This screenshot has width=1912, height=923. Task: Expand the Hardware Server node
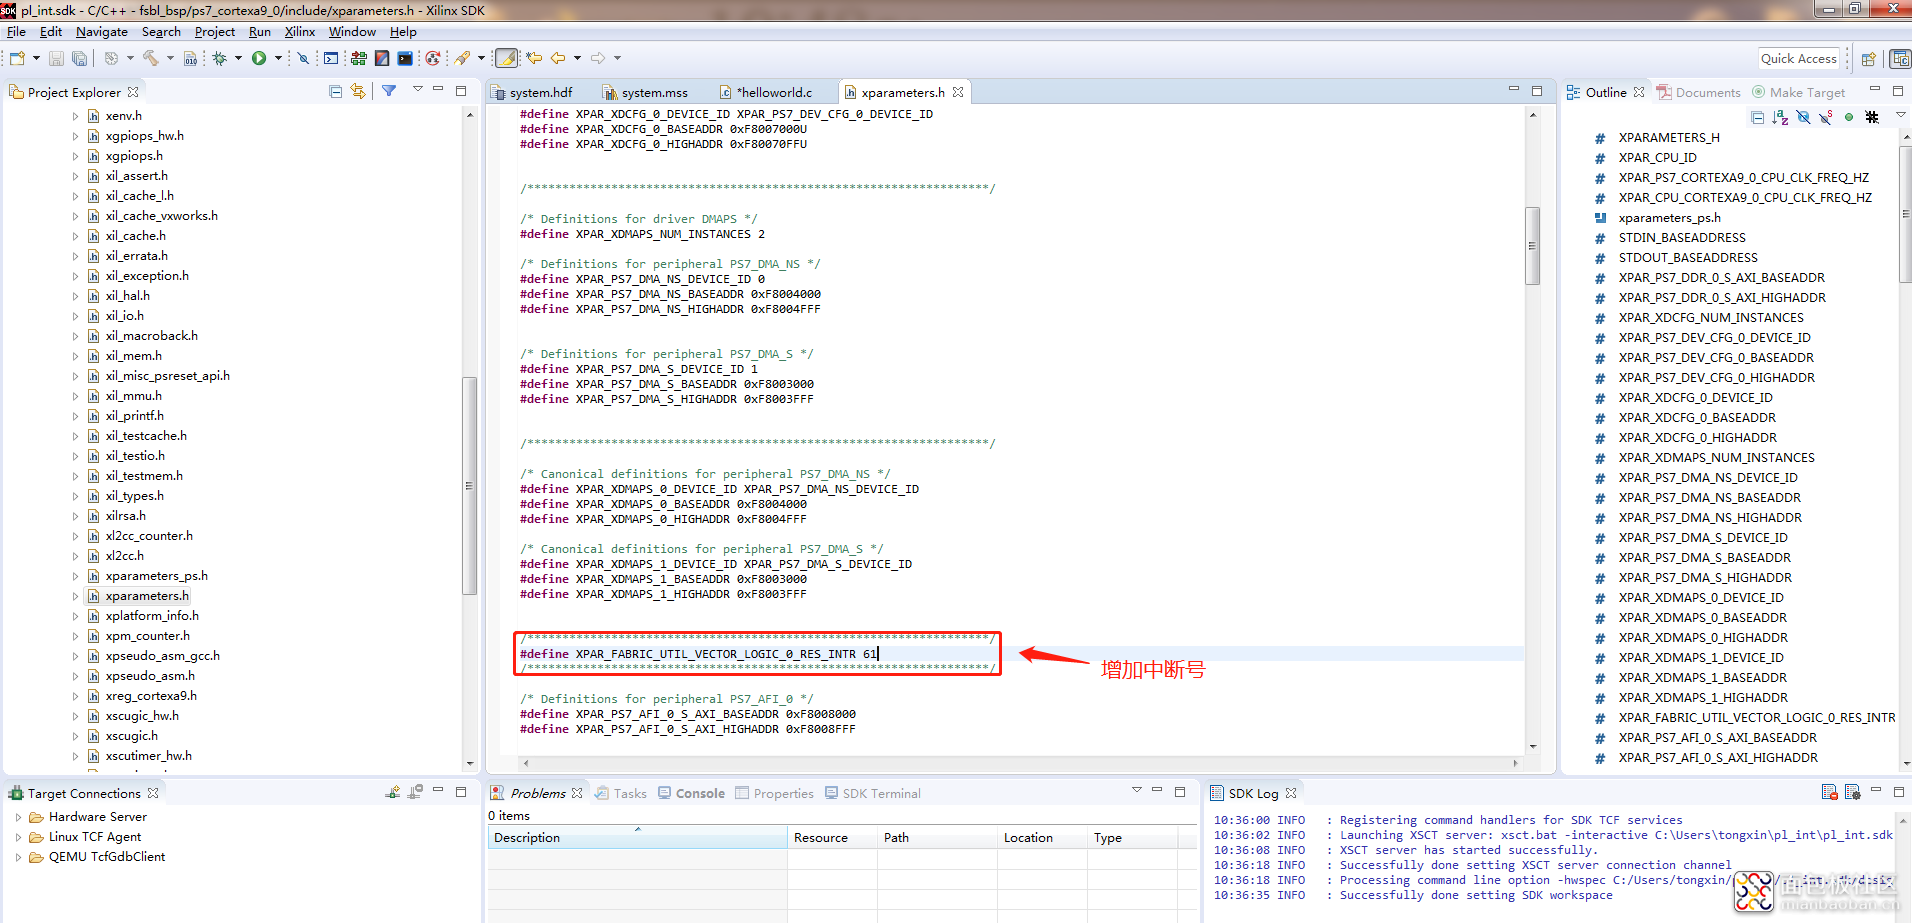coord(18,817)
